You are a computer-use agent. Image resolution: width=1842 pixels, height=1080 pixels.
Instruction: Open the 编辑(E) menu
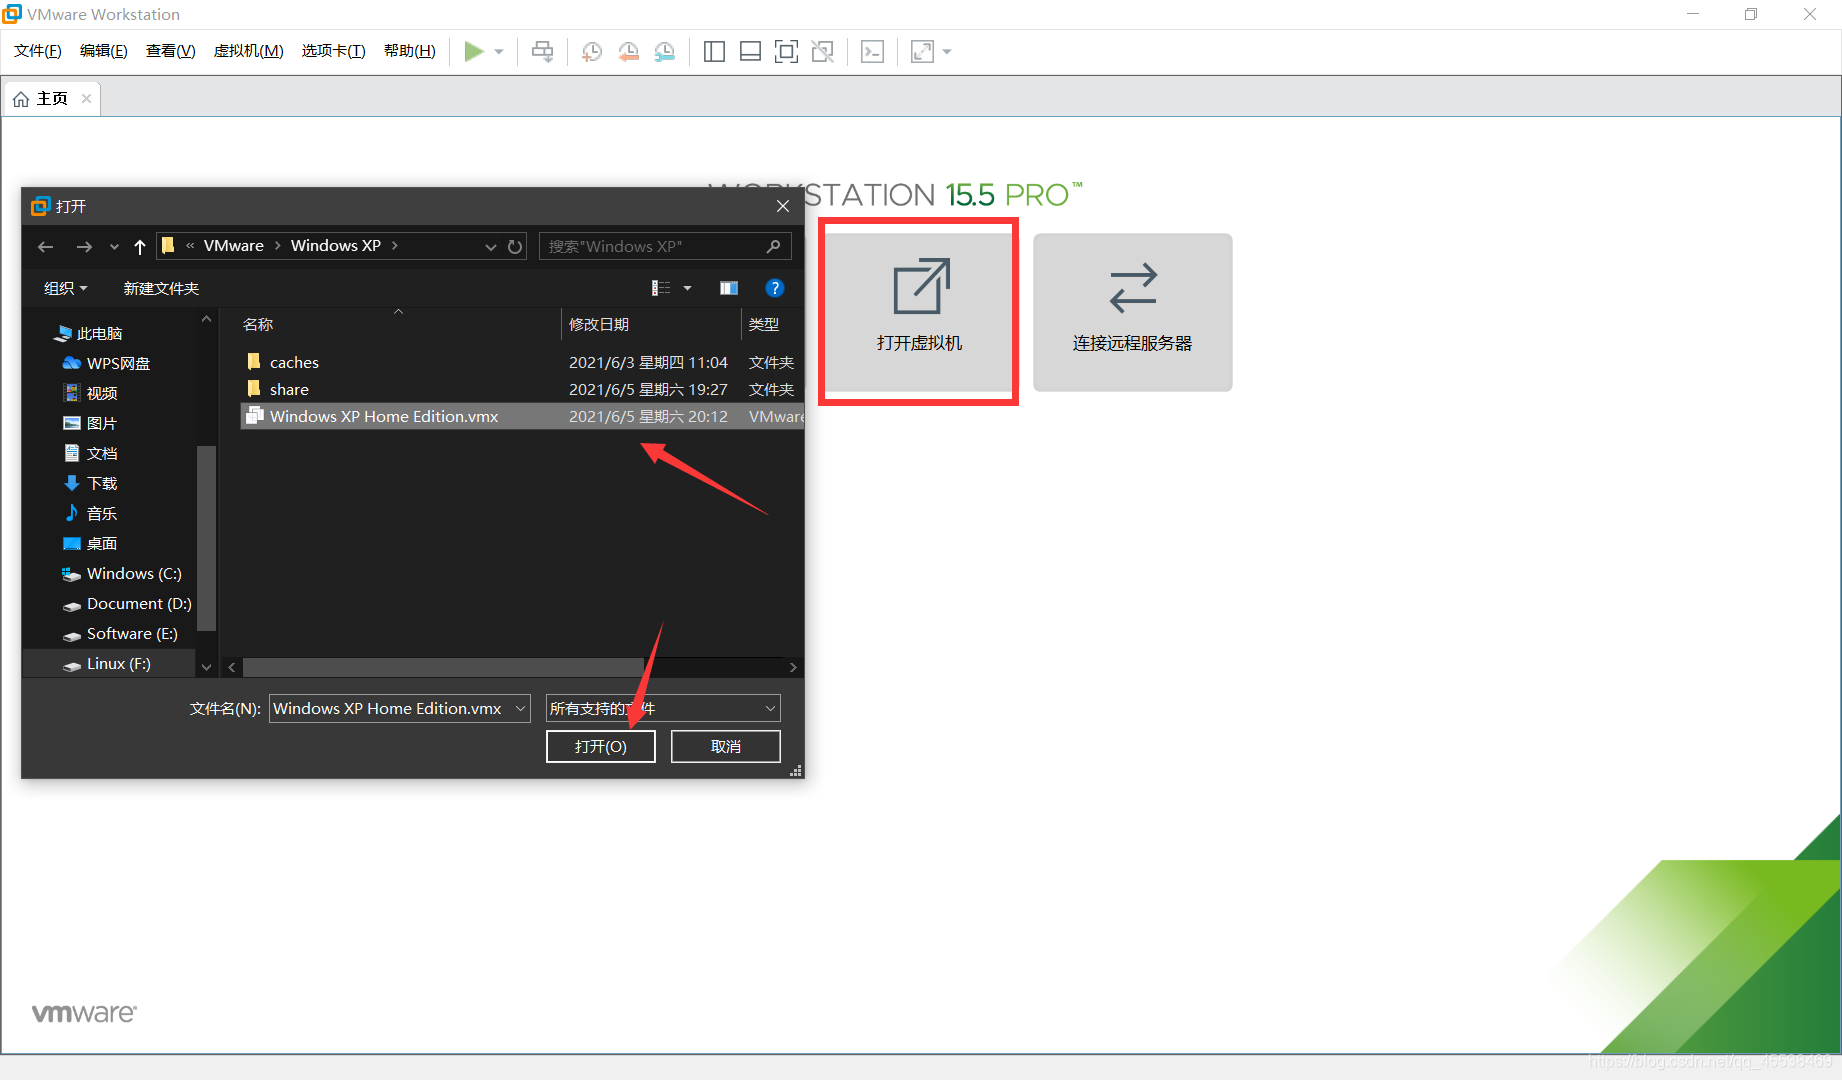coord(104,51)
